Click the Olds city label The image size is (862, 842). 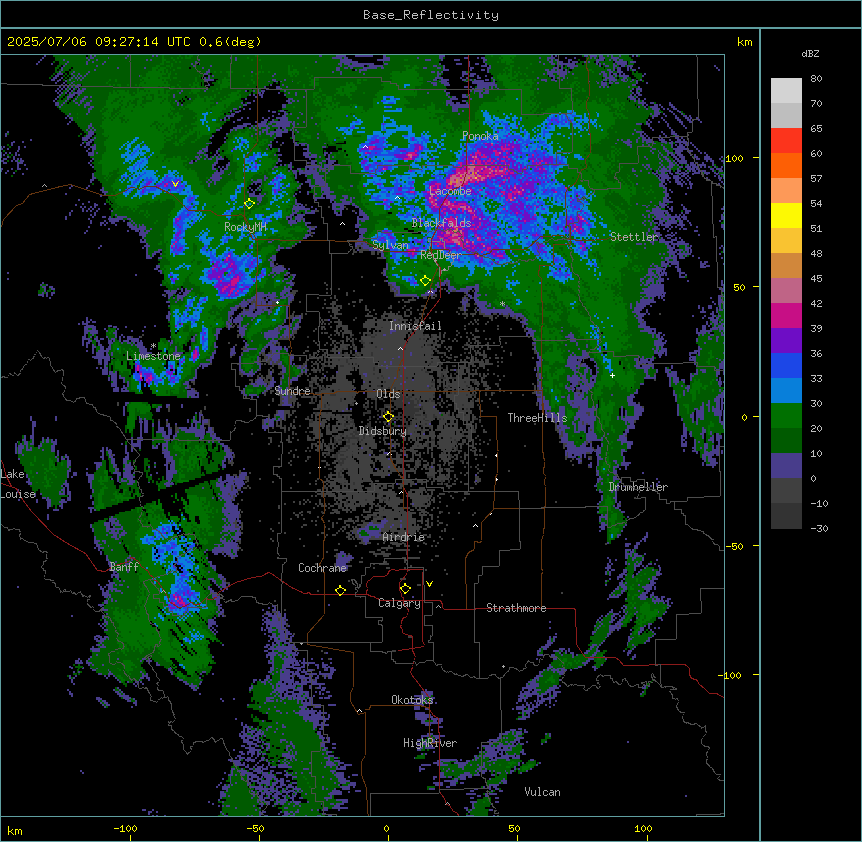coord(388,394)
